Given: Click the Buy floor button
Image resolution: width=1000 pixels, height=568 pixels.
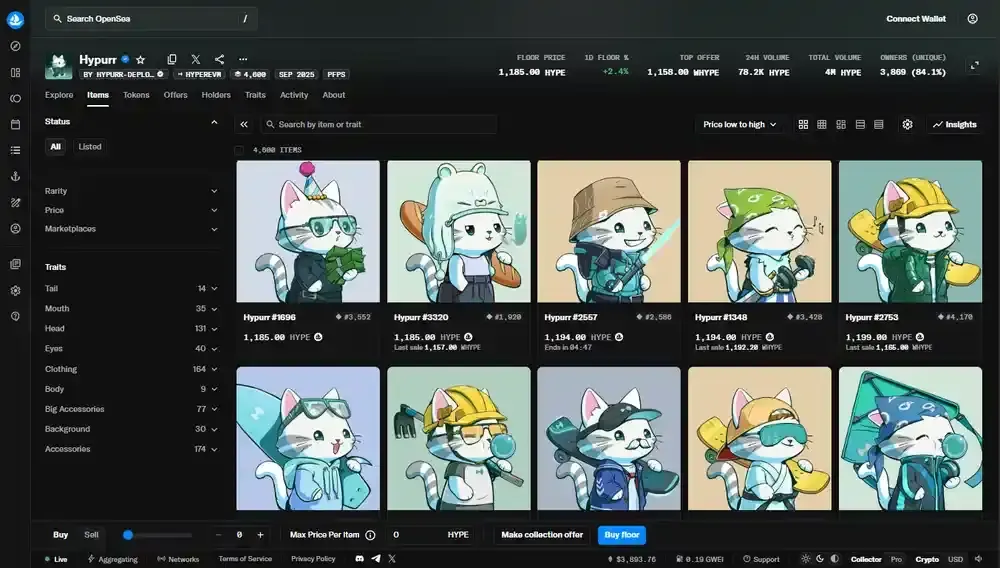Looking at the screenshot, I should (x=622, y=535).
